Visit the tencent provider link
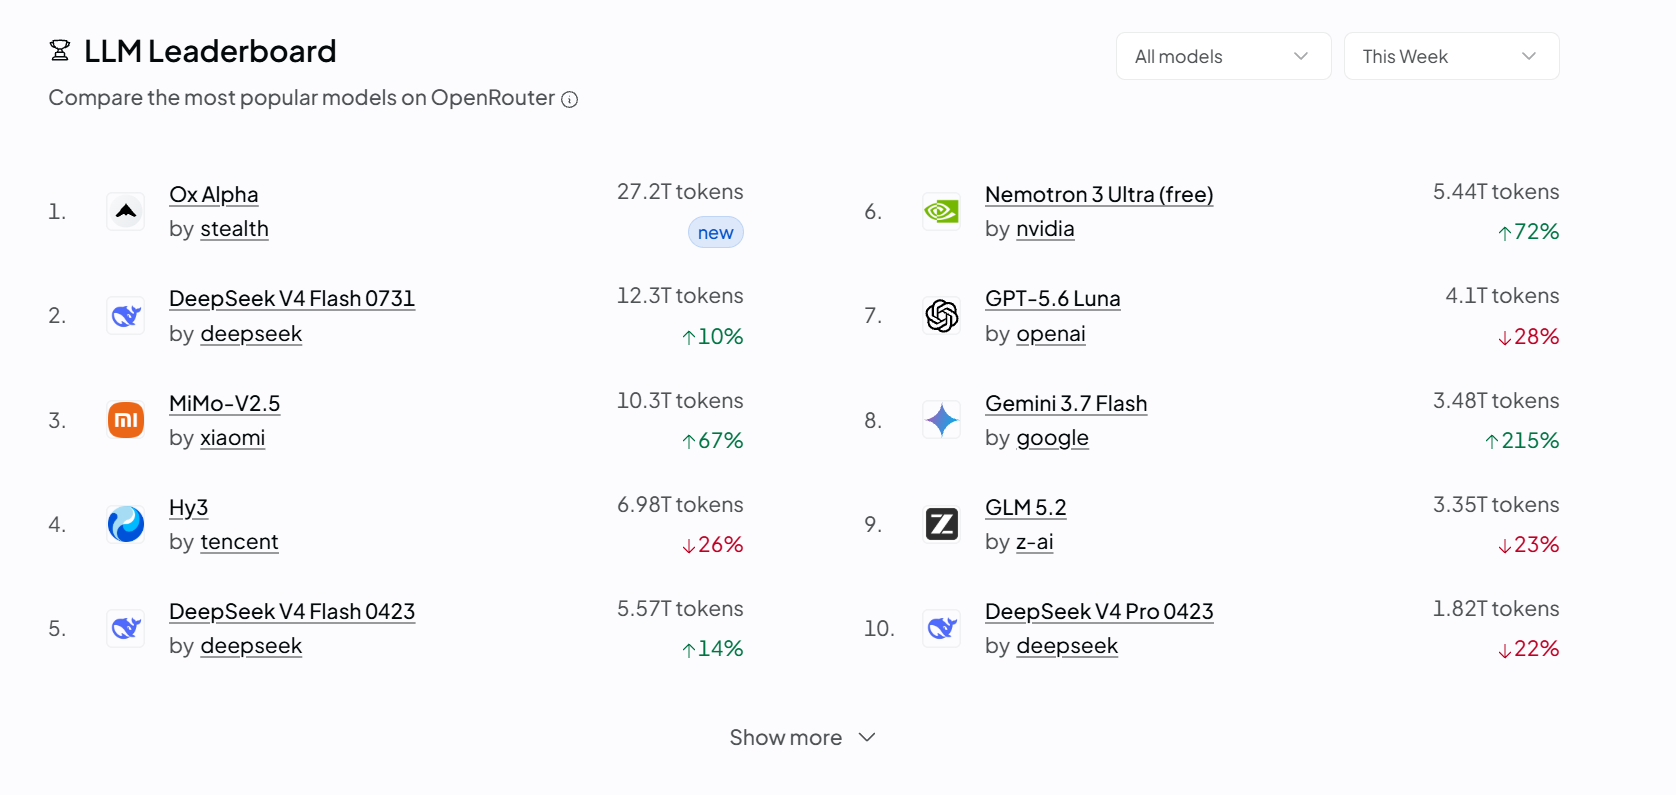1676x795 pixels. point(239,542)
